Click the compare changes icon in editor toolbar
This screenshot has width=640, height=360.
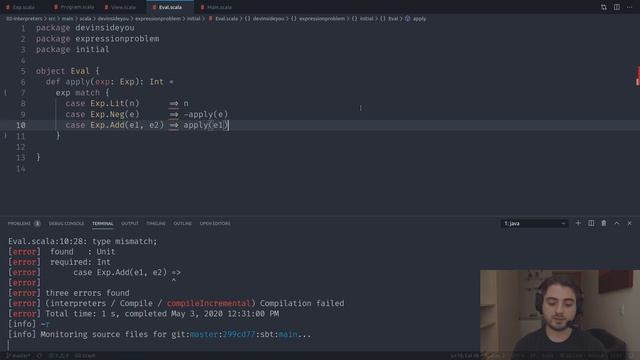(604, 7)
